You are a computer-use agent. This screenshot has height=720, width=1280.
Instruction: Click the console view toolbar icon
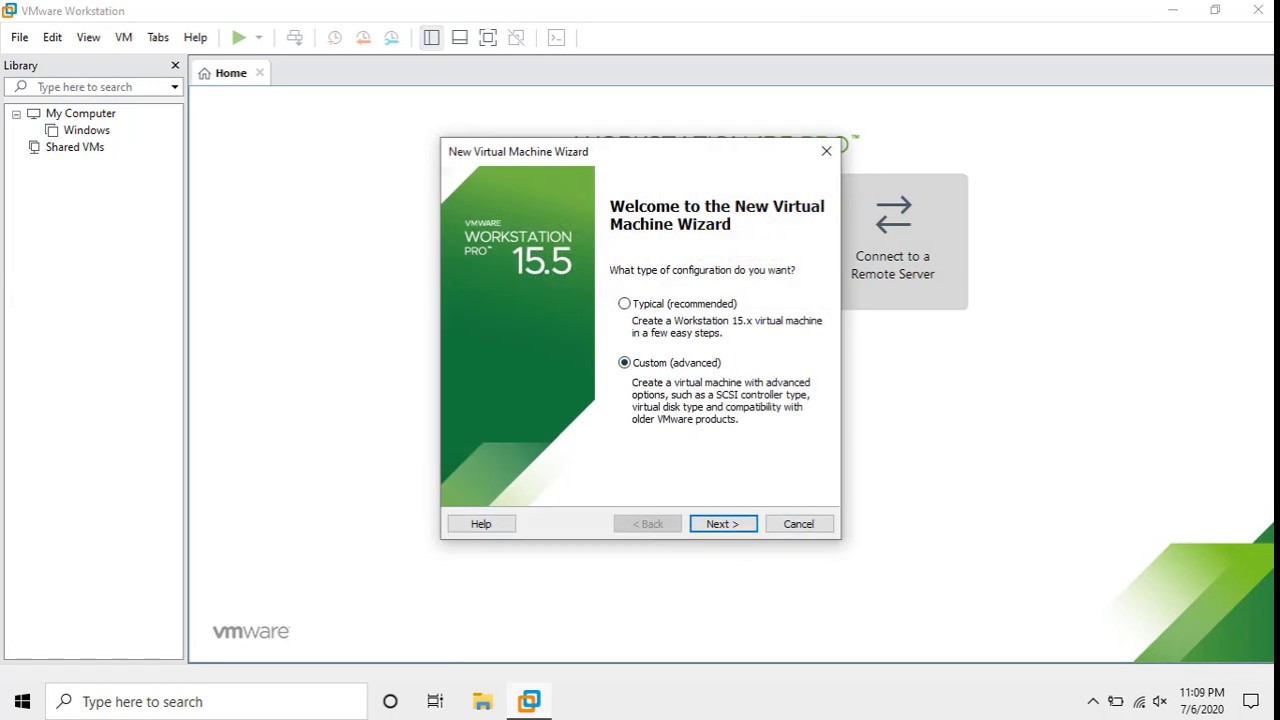pos(557,38)
